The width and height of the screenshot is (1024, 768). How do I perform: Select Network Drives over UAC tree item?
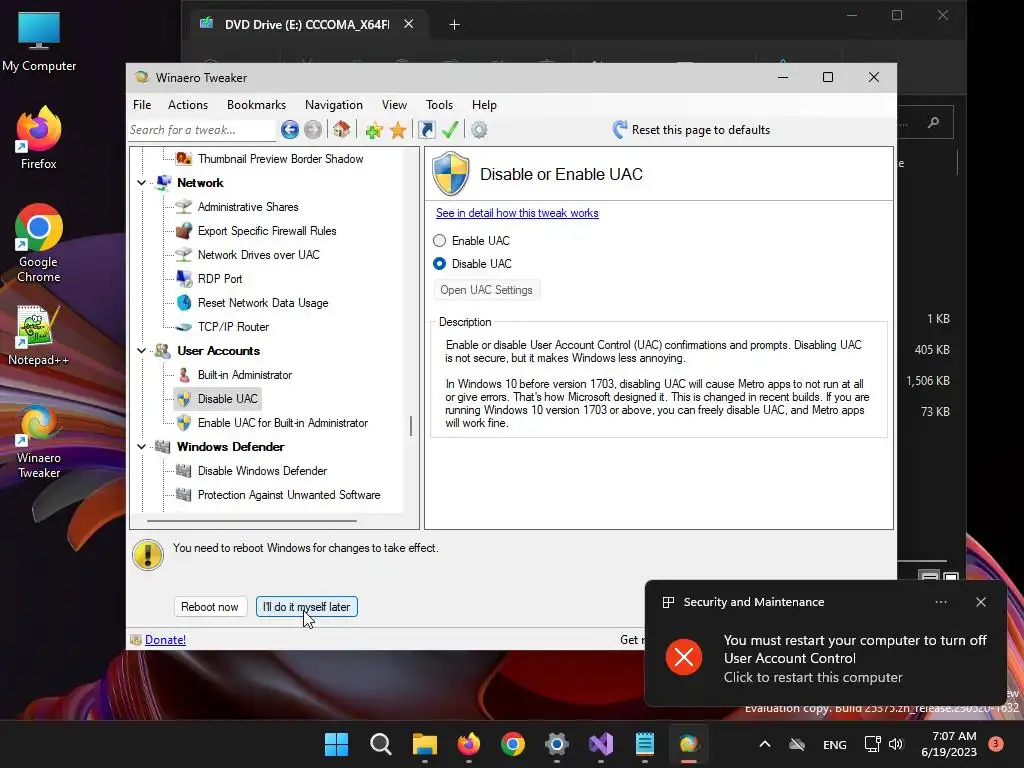click(259, 255)
